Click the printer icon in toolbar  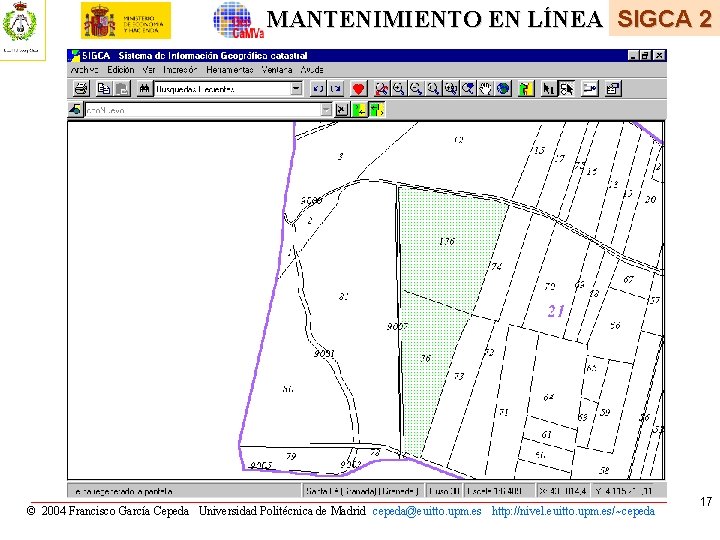click(81, 88)
